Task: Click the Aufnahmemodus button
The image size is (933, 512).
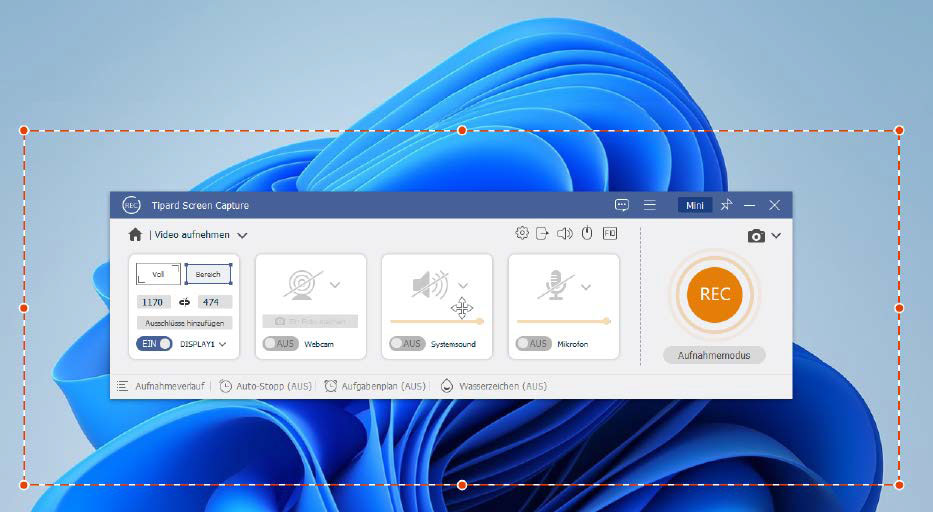Action: tap(714, 355)
